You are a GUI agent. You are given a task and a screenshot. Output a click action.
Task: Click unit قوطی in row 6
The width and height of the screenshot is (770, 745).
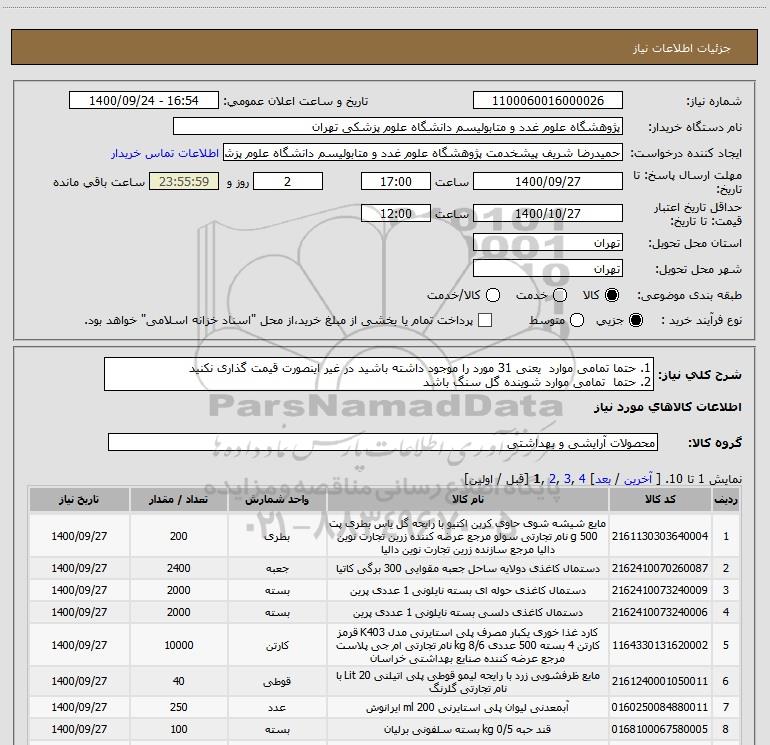(277, 682)
